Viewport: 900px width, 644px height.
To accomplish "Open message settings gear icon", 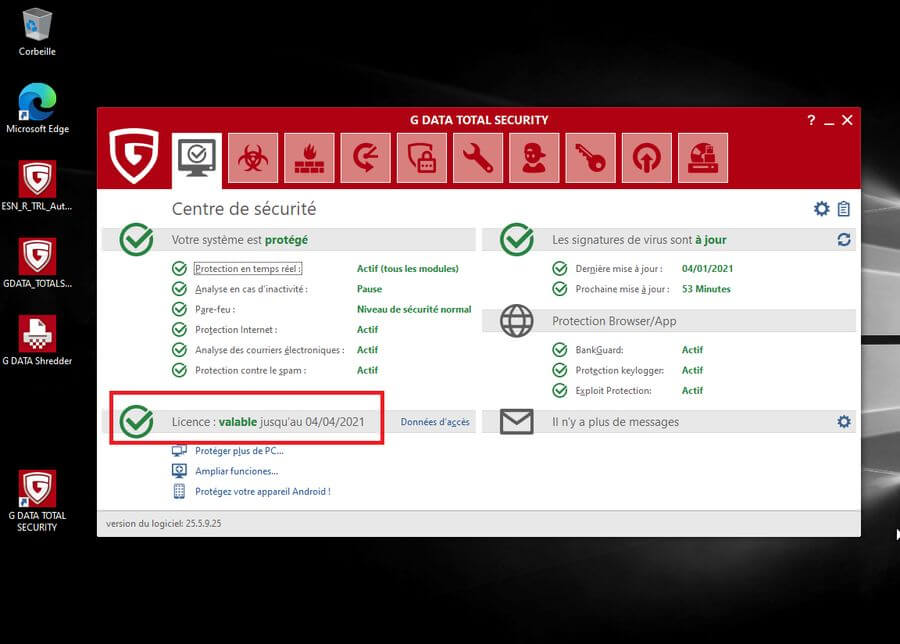I will coord(843,421).
